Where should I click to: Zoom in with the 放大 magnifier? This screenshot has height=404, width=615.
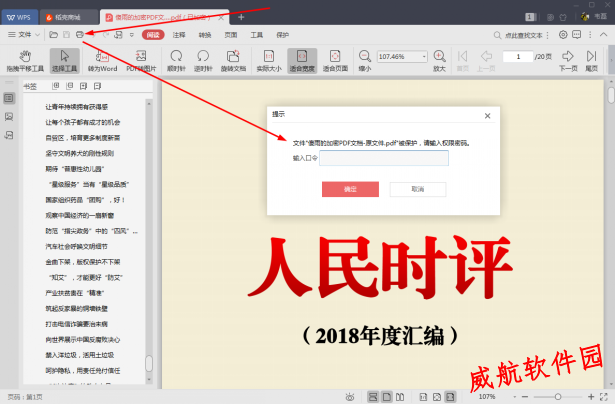439,61
